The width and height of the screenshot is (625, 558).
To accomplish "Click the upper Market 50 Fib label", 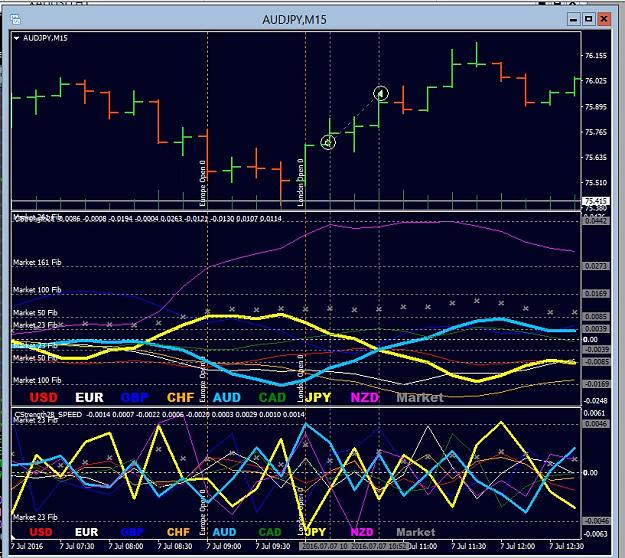I will tap(35, 312).
